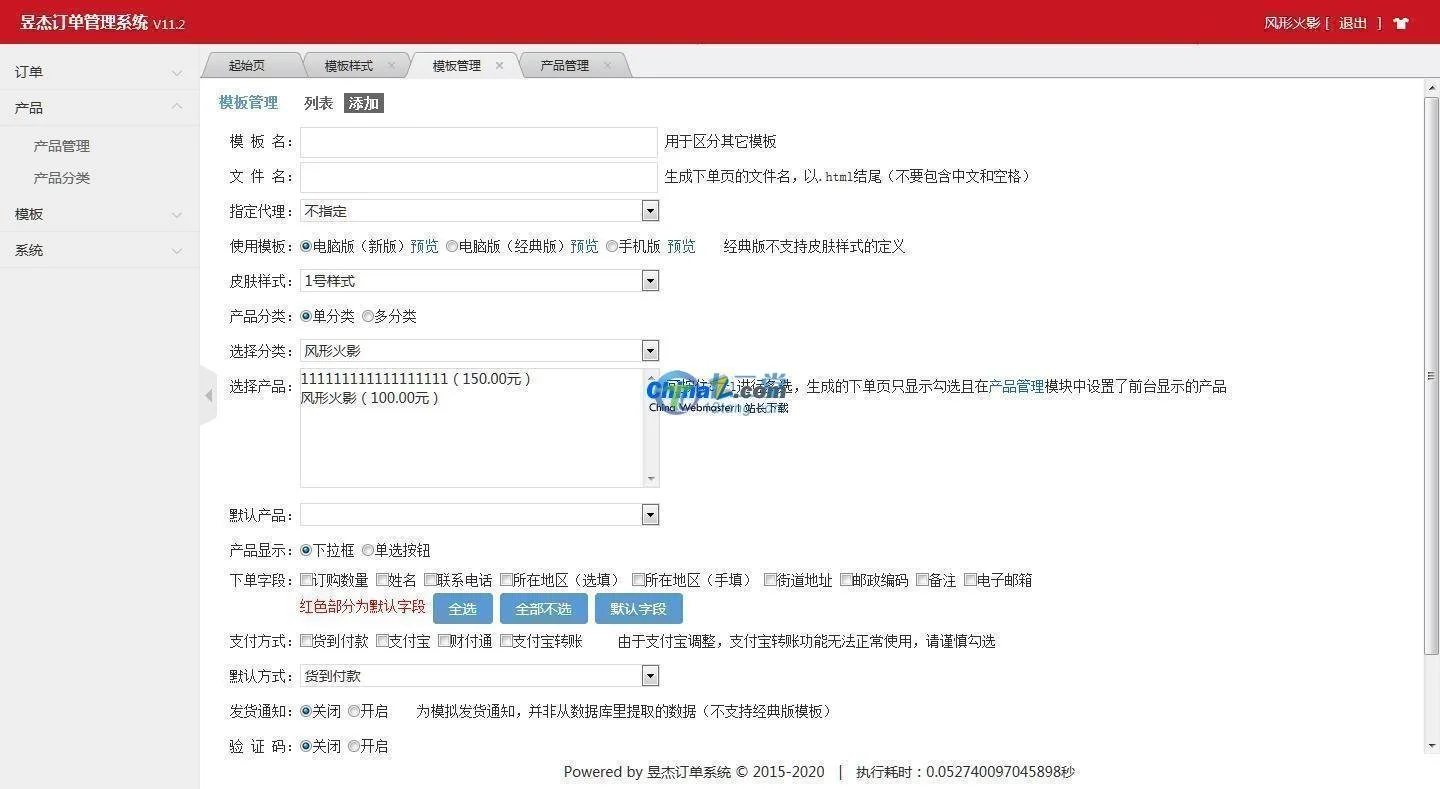This screenshot has height=789, width=1440.
Task: Enable the 支付宝 payment checkbox
Action: (383, 641)
